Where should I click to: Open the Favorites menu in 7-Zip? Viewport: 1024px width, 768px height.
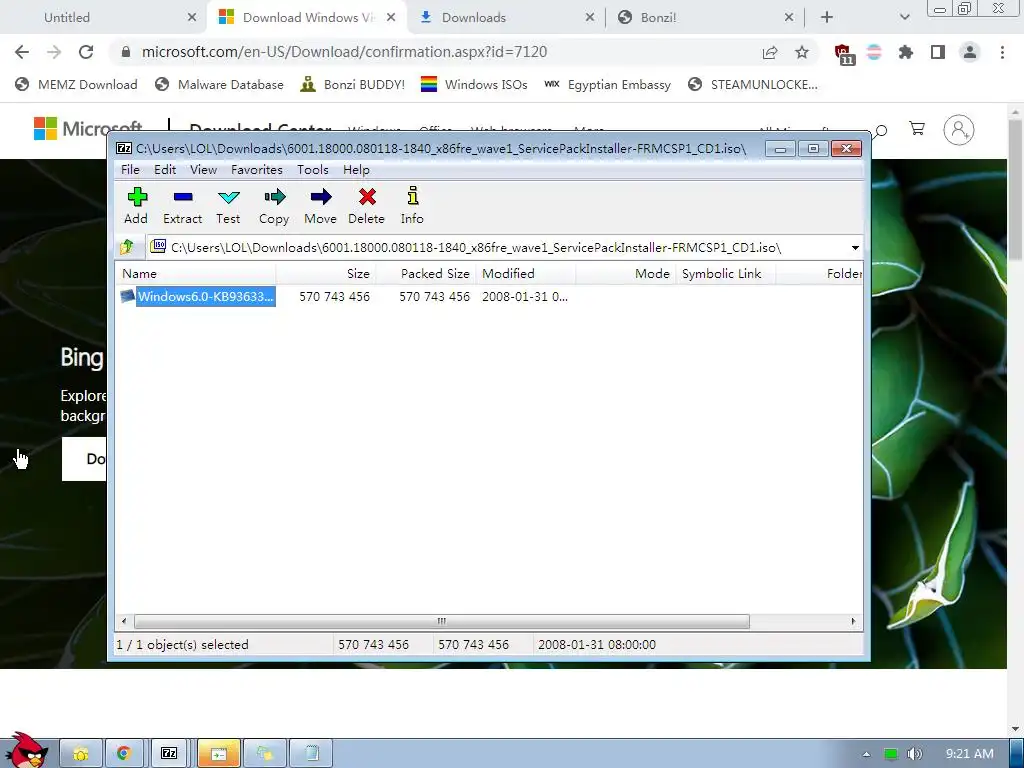pos(257,170)
